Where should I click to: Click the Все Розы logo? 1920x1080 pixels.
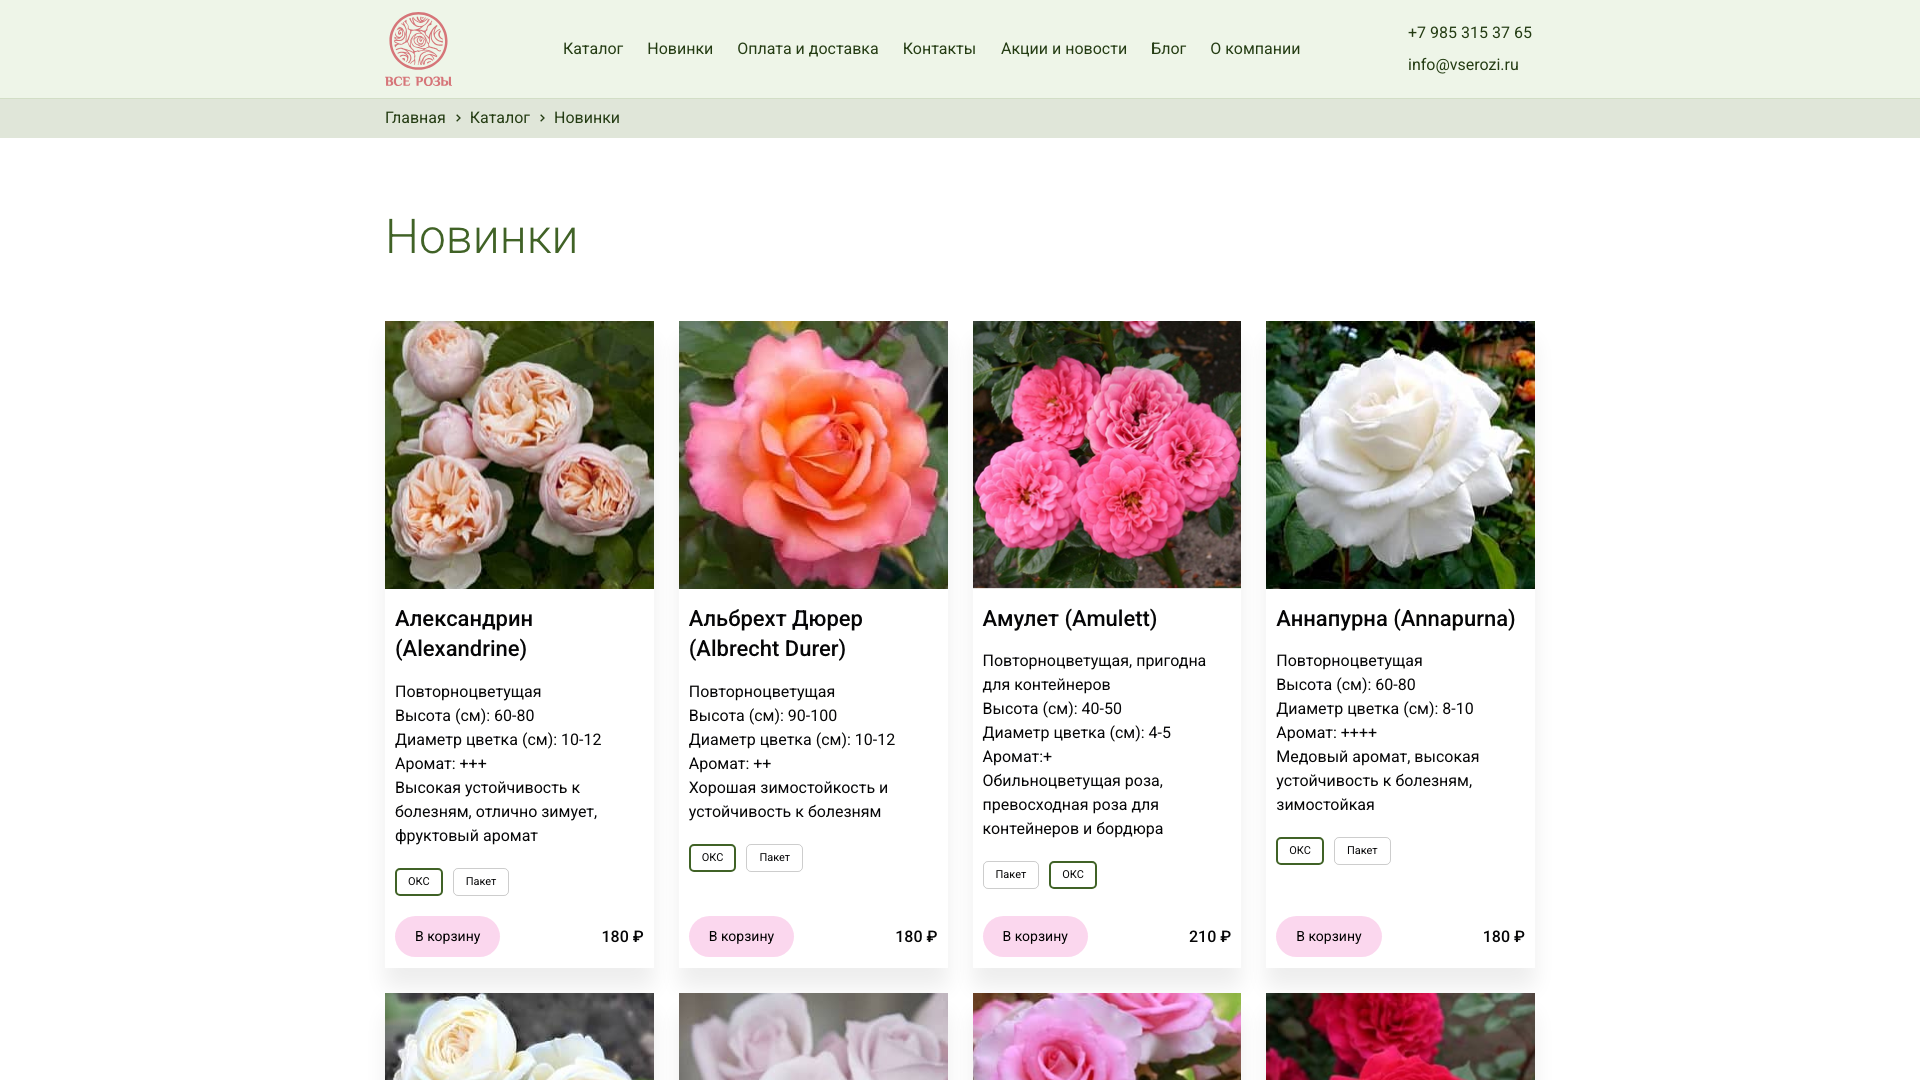418,49
